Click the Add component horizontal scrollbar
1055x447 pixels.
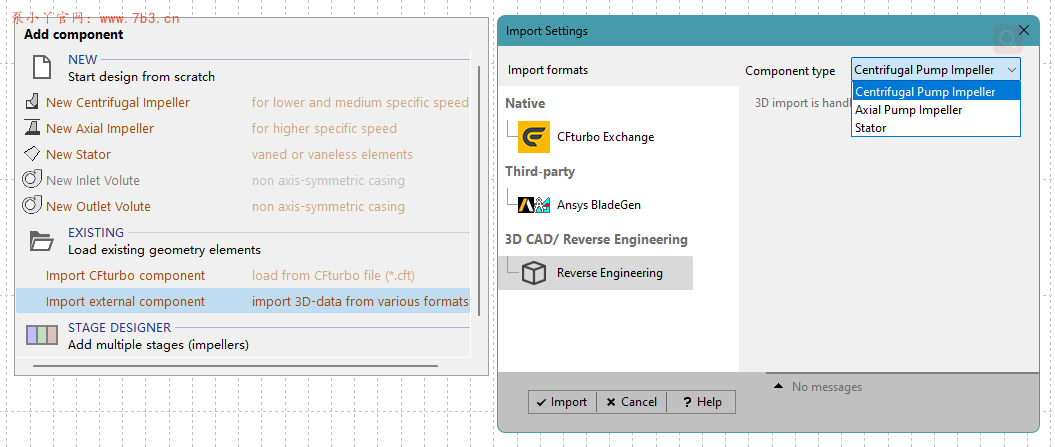tap(235, 366)
